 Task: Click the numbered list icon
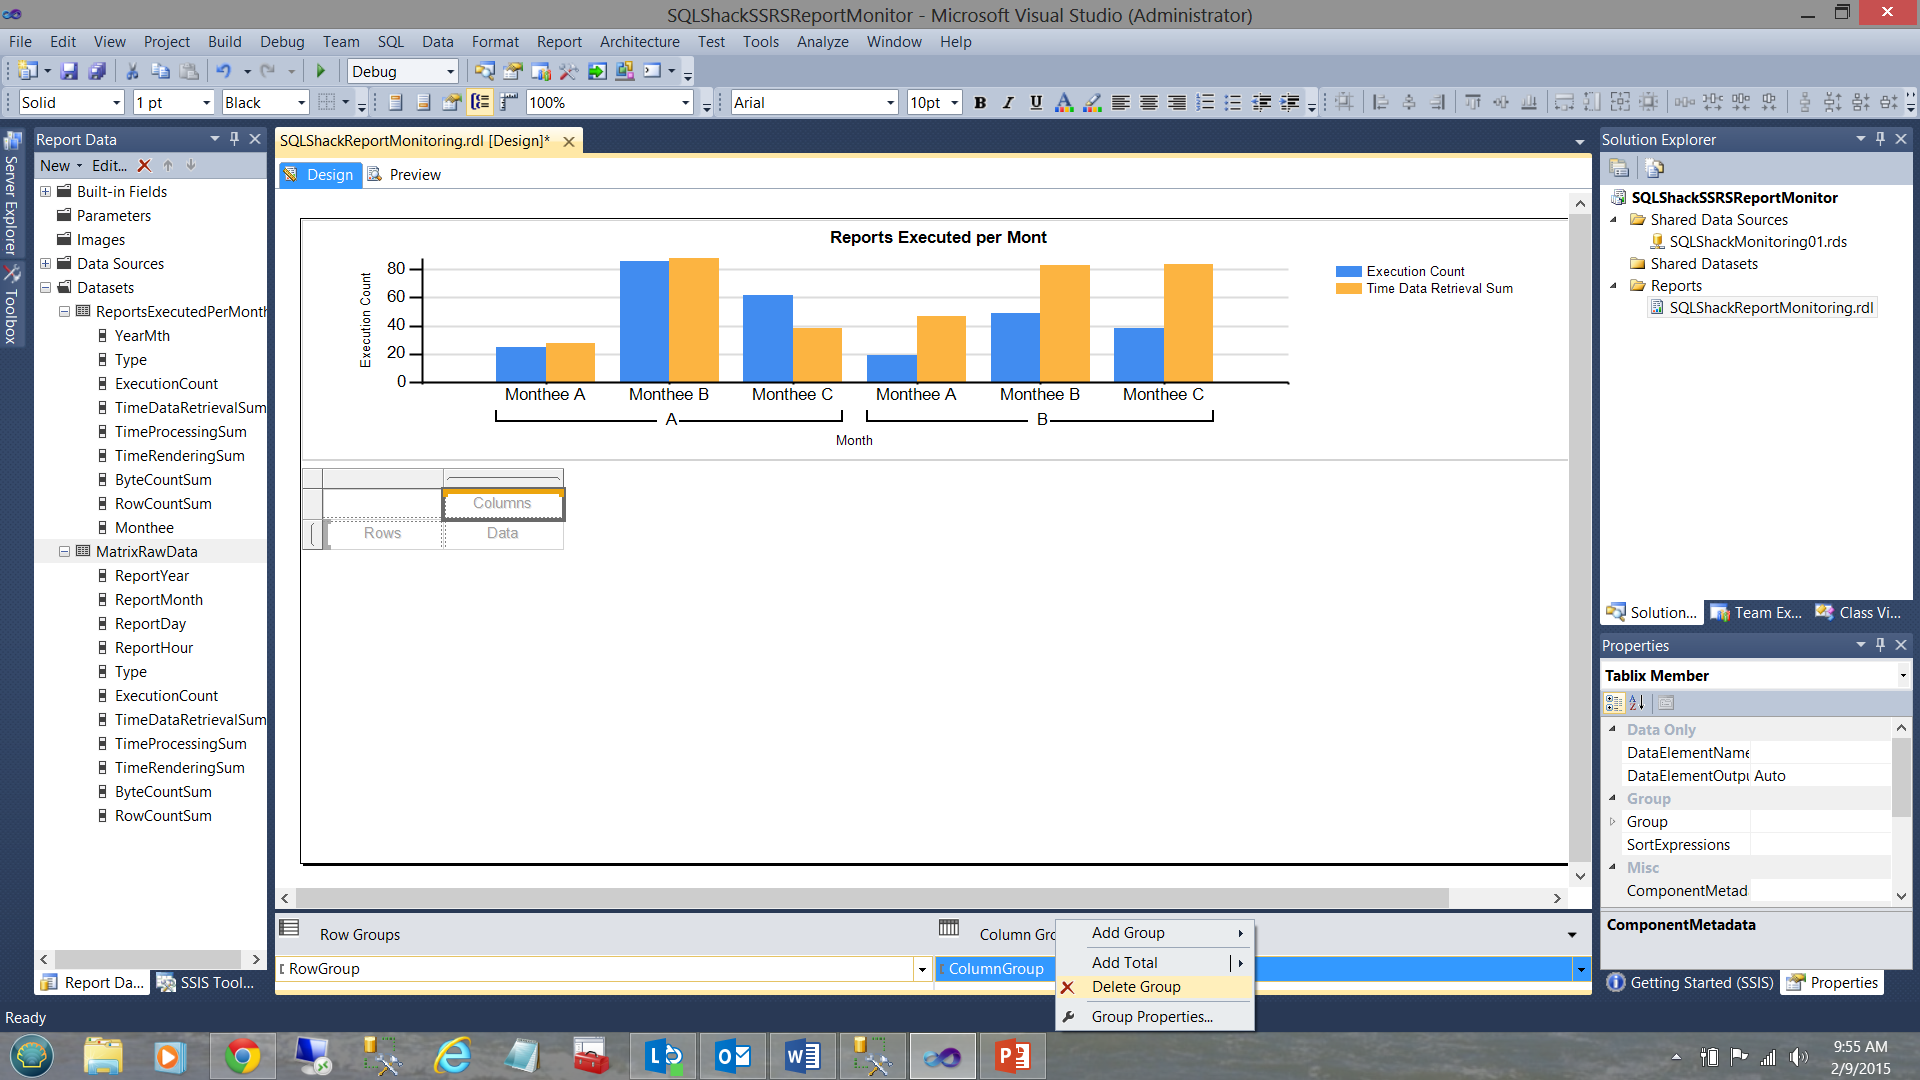coord(1205,102)
